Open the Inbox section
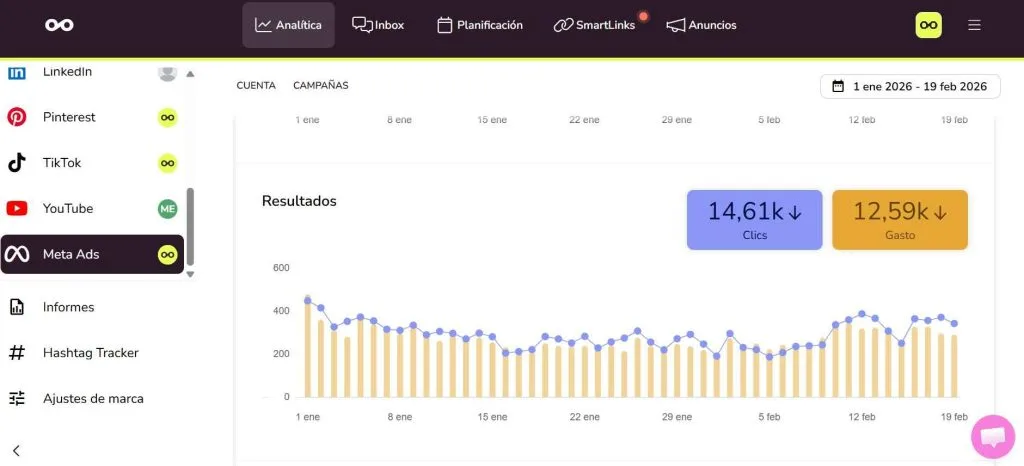The height and width of the screenshot is (466, 1024). click(378, 25)
